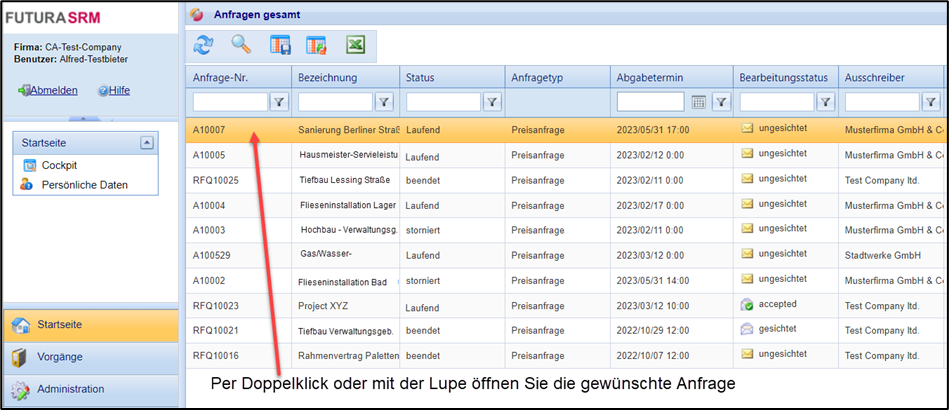Click the reset table layout icon

click(x=317, y=45)
